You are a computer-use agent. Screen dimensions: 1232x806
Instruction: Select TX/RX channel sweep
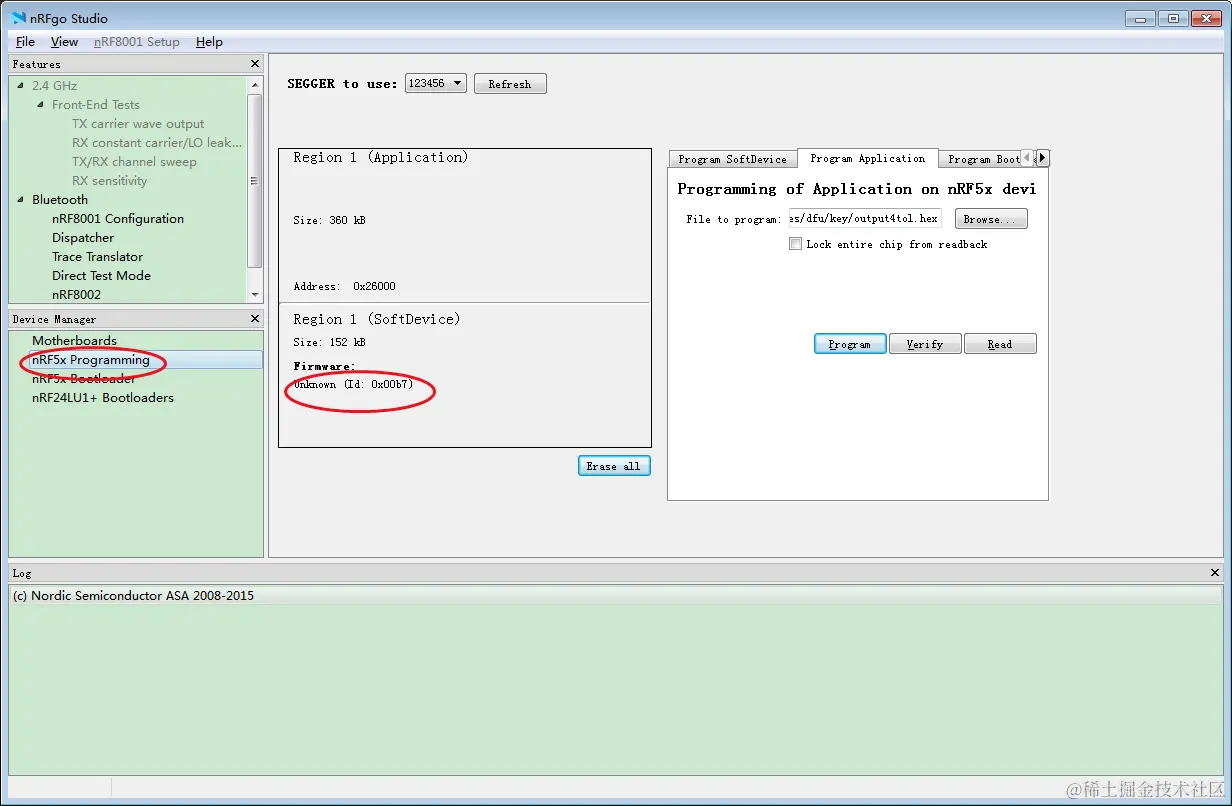point(134,162)
